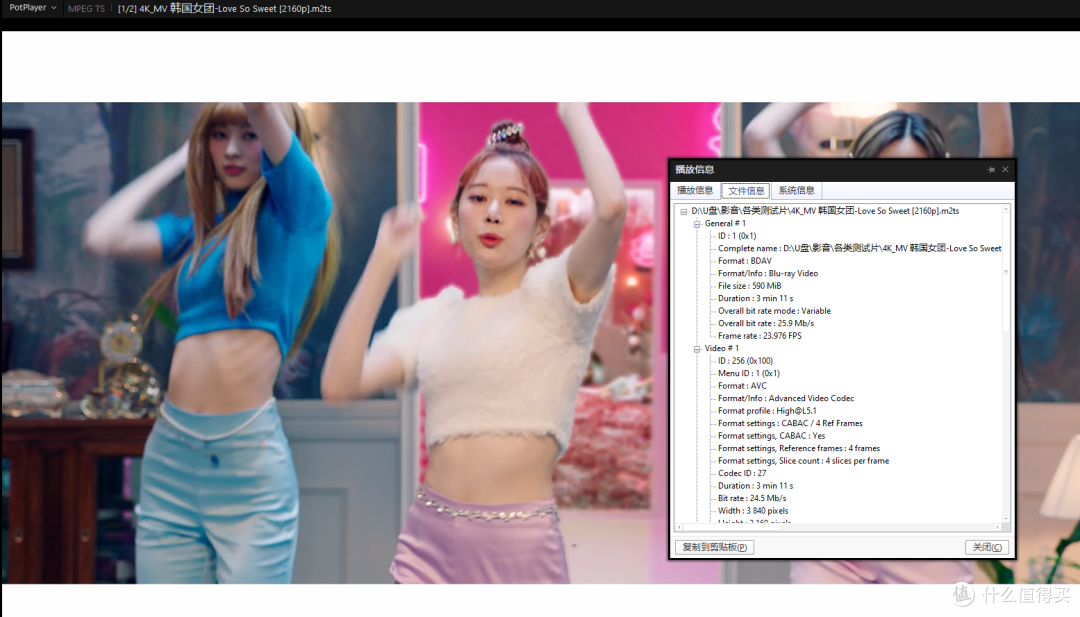Close the playback info dialog with X
1080x617 pixels.
point(1005,169)
